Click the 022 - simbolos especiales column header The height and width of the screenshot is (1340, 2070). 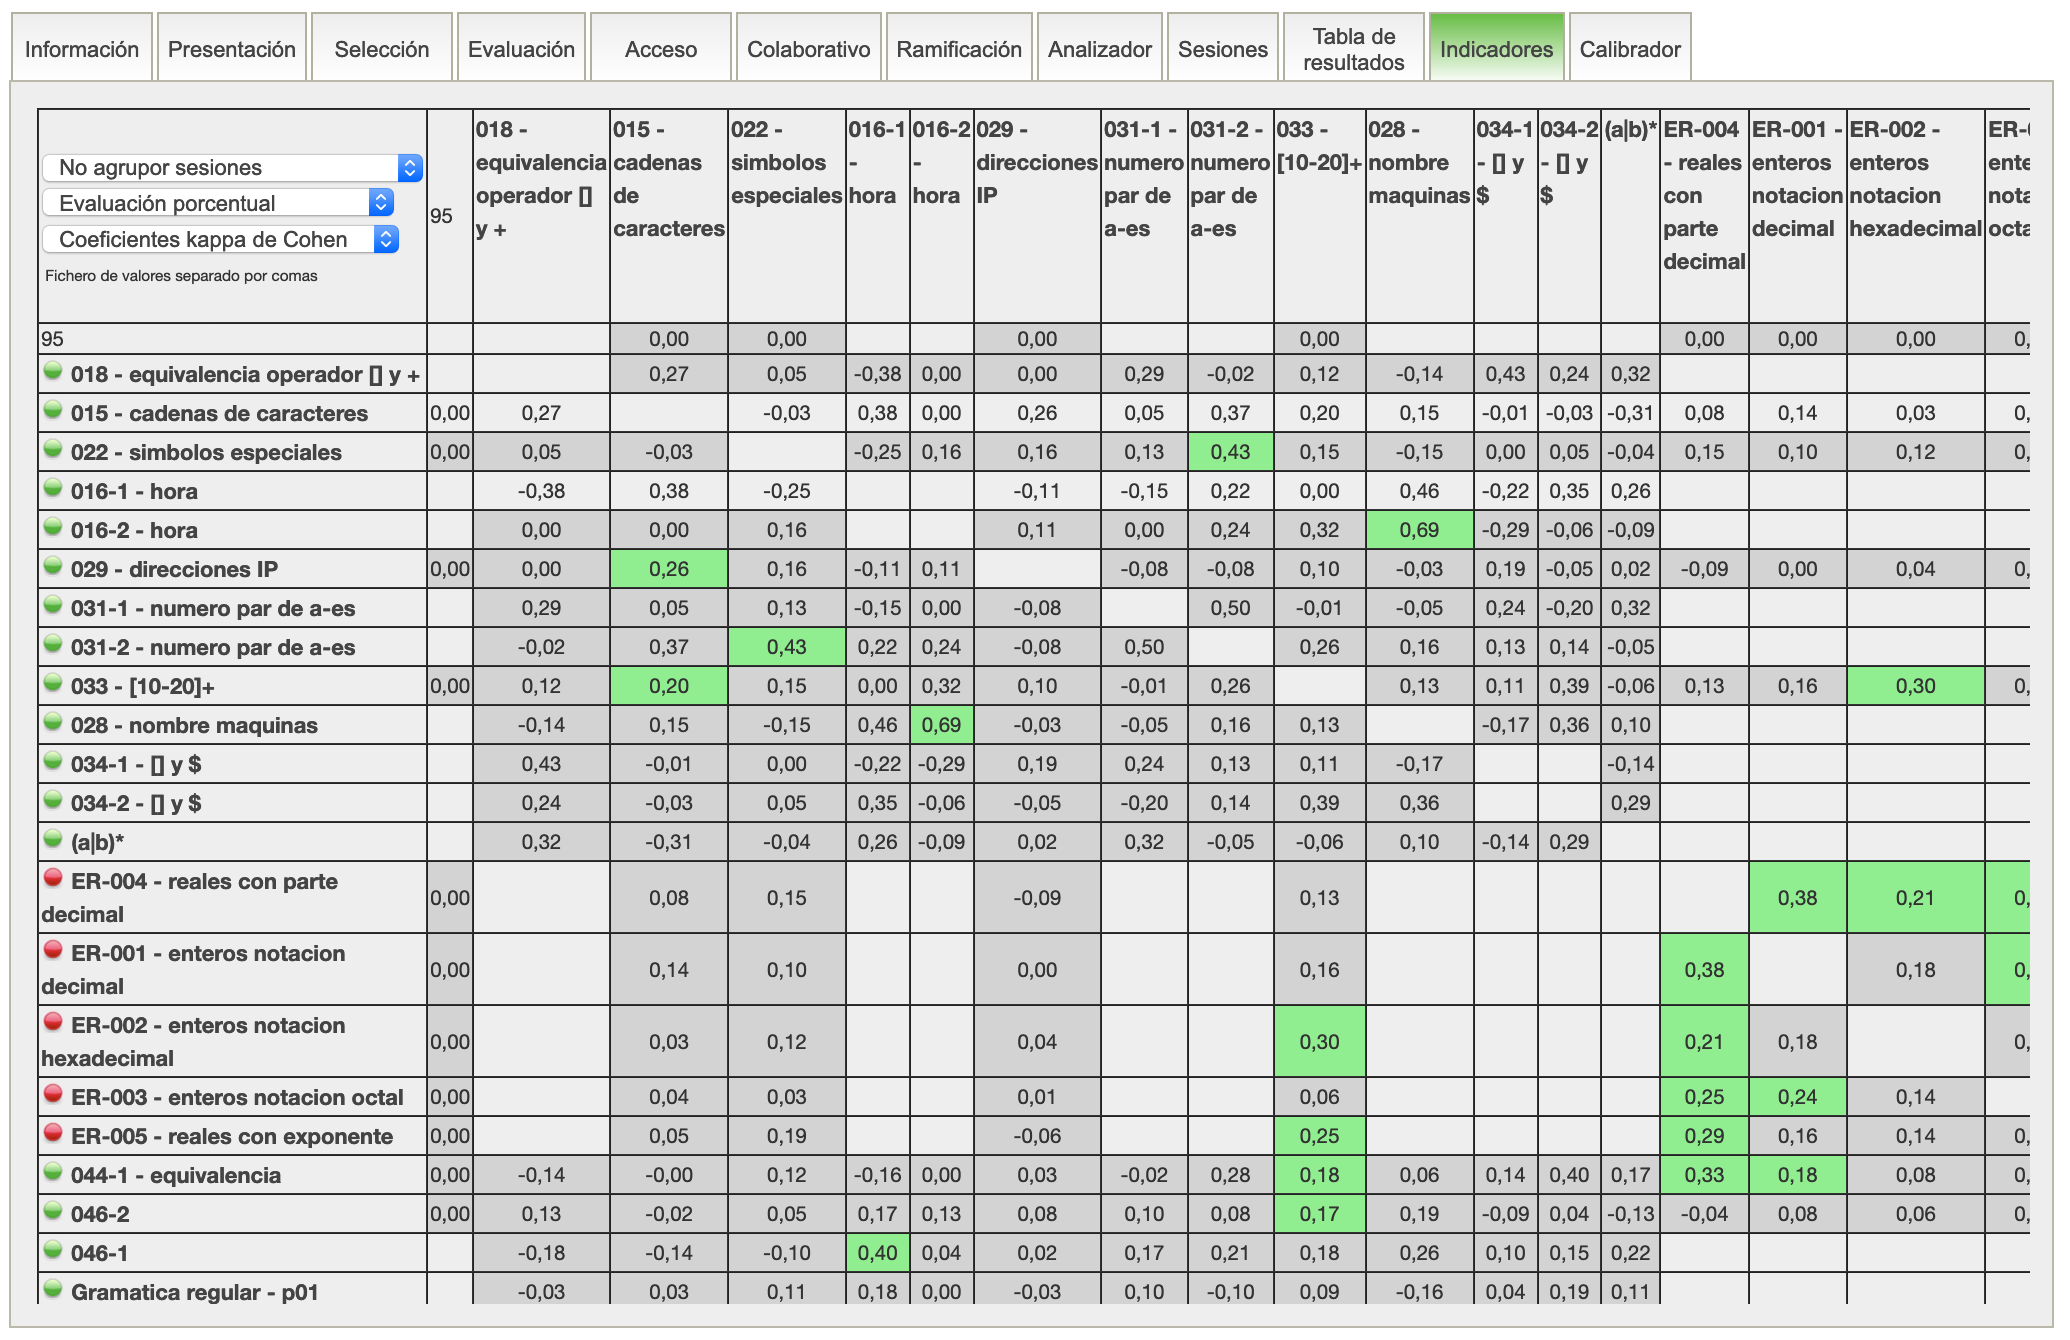786,162
